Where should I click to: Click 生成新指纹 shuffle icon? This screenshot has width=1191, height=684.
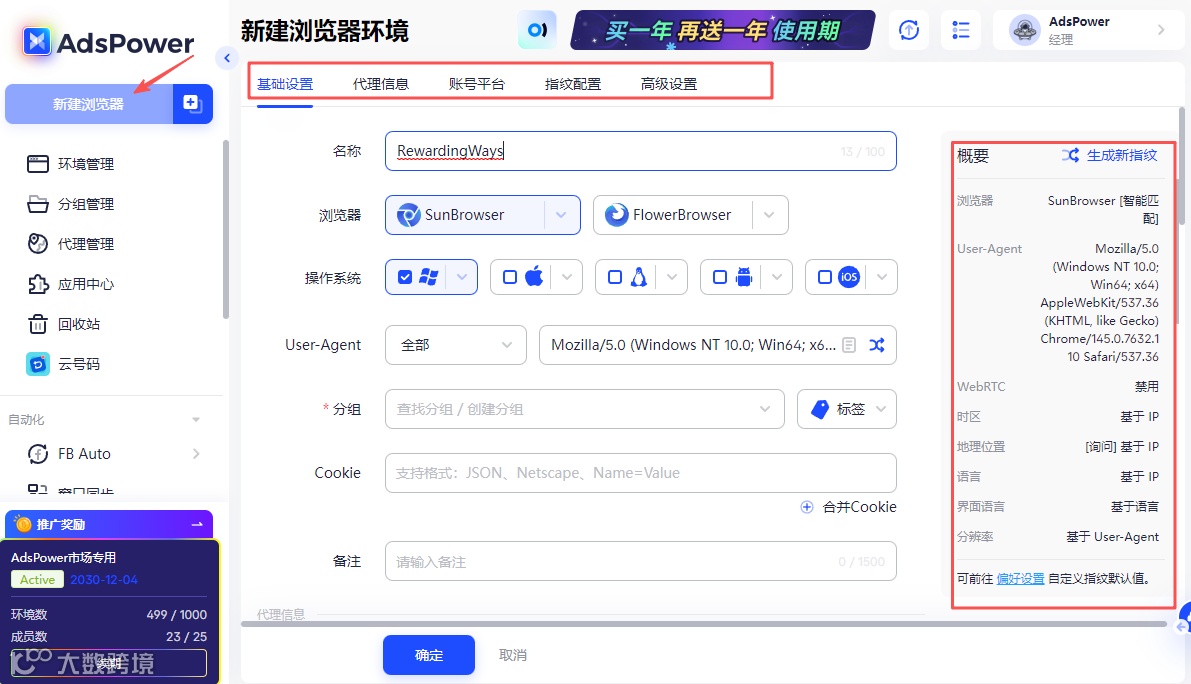coord(1070,155)
